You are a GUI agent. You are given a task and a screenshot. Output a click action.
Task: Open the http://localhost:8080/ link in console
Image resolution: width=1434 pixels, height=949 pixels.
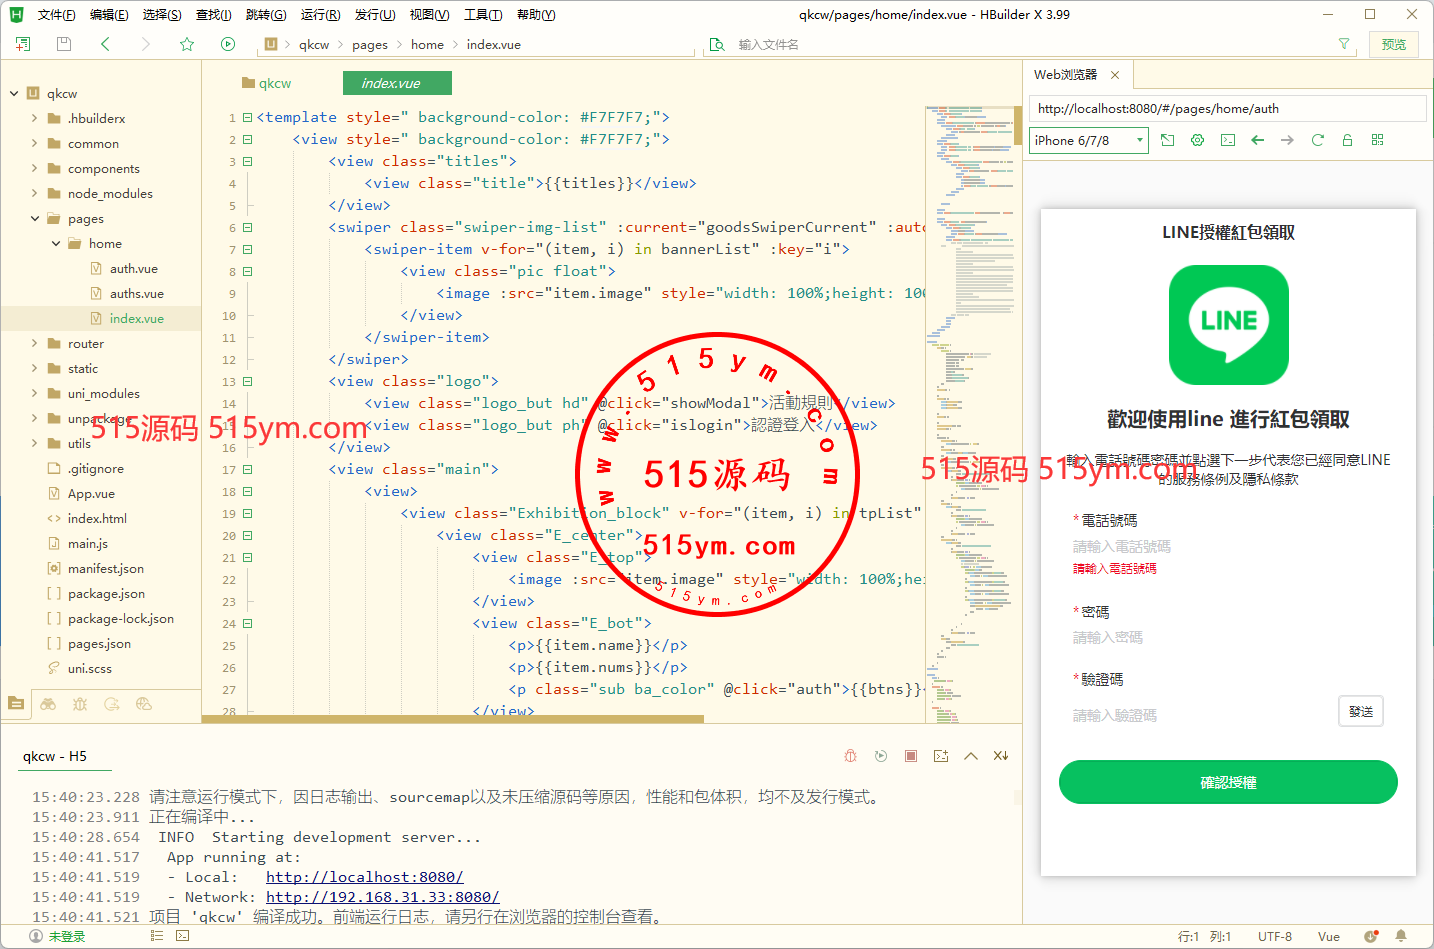click(364, 877)
